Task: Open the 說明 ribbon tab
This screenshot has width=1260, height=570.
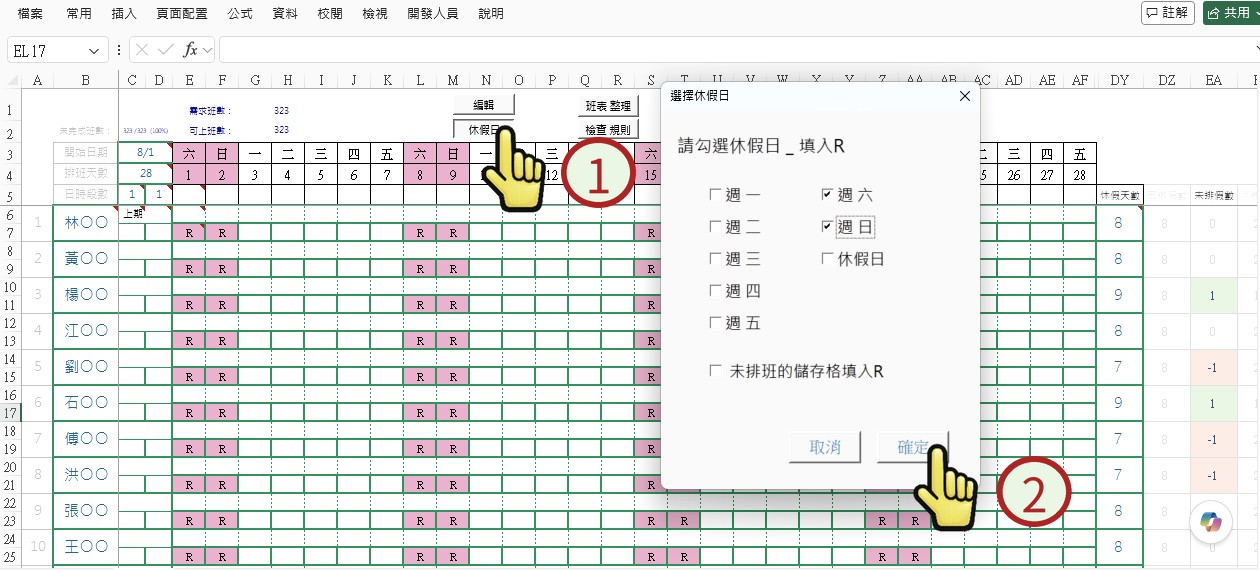Action: (x=491, y=14)
